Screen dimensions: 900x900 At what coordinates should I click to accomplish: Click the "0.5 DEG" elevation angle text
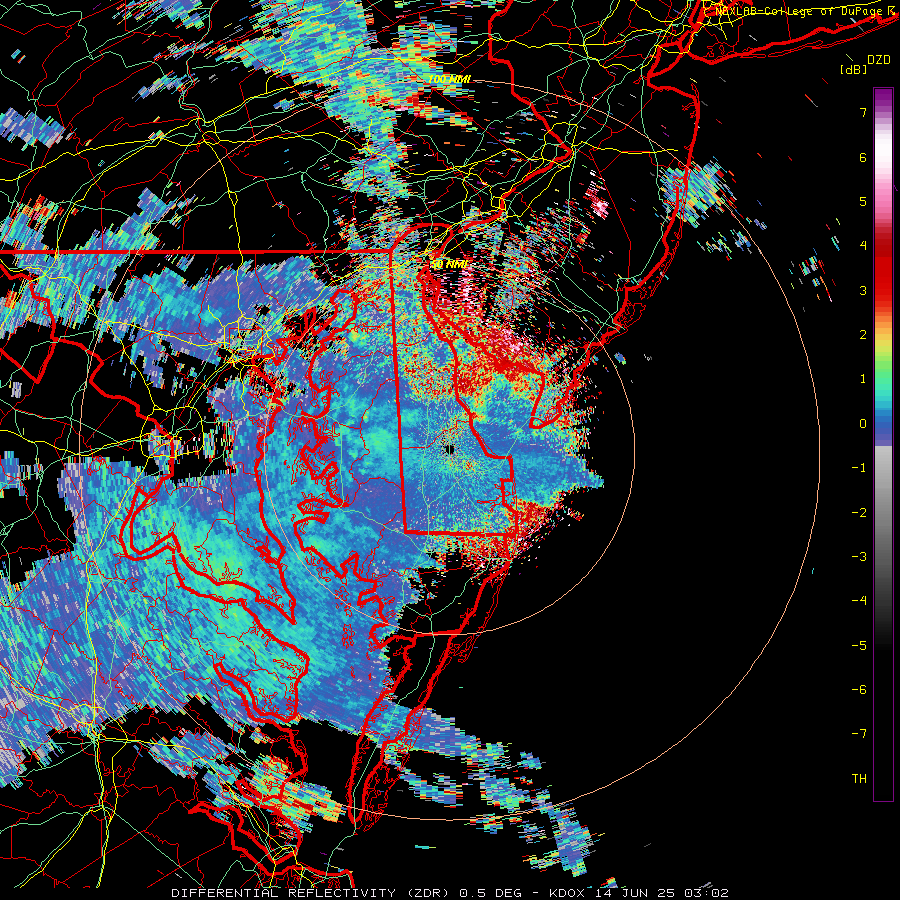pos(491,893)
